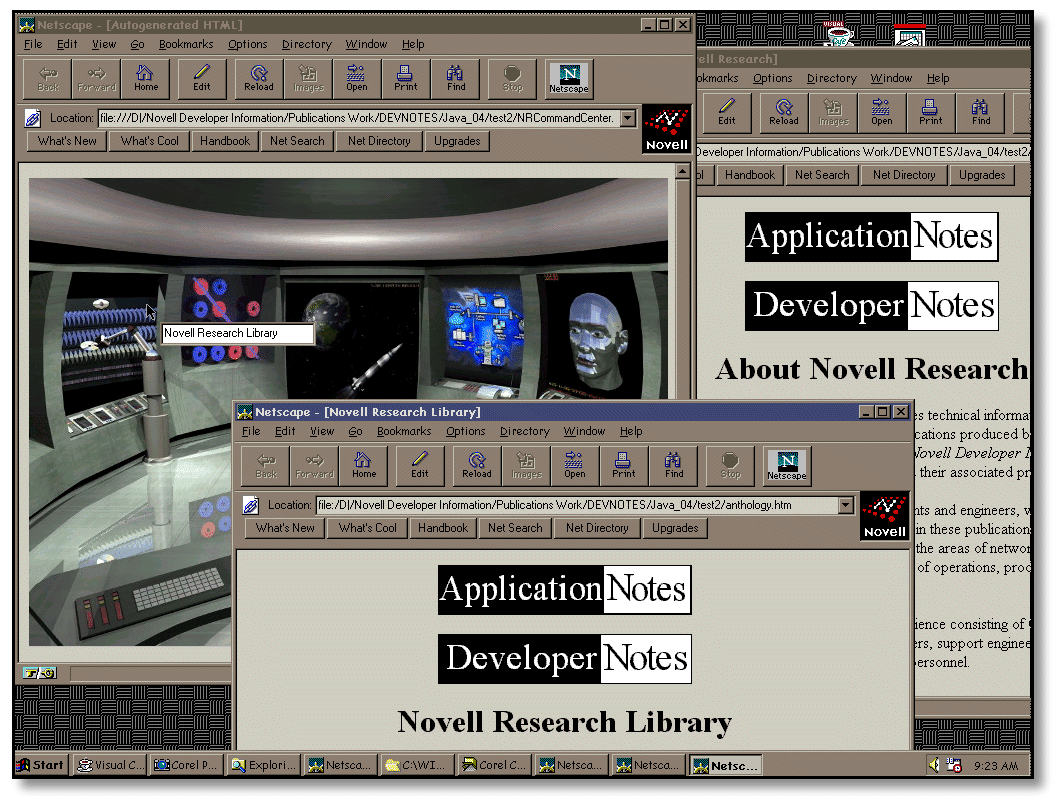Click Find in the Autogenerated HTML window toolbar
1059x803 pixels.
click(x=456, y=79)
